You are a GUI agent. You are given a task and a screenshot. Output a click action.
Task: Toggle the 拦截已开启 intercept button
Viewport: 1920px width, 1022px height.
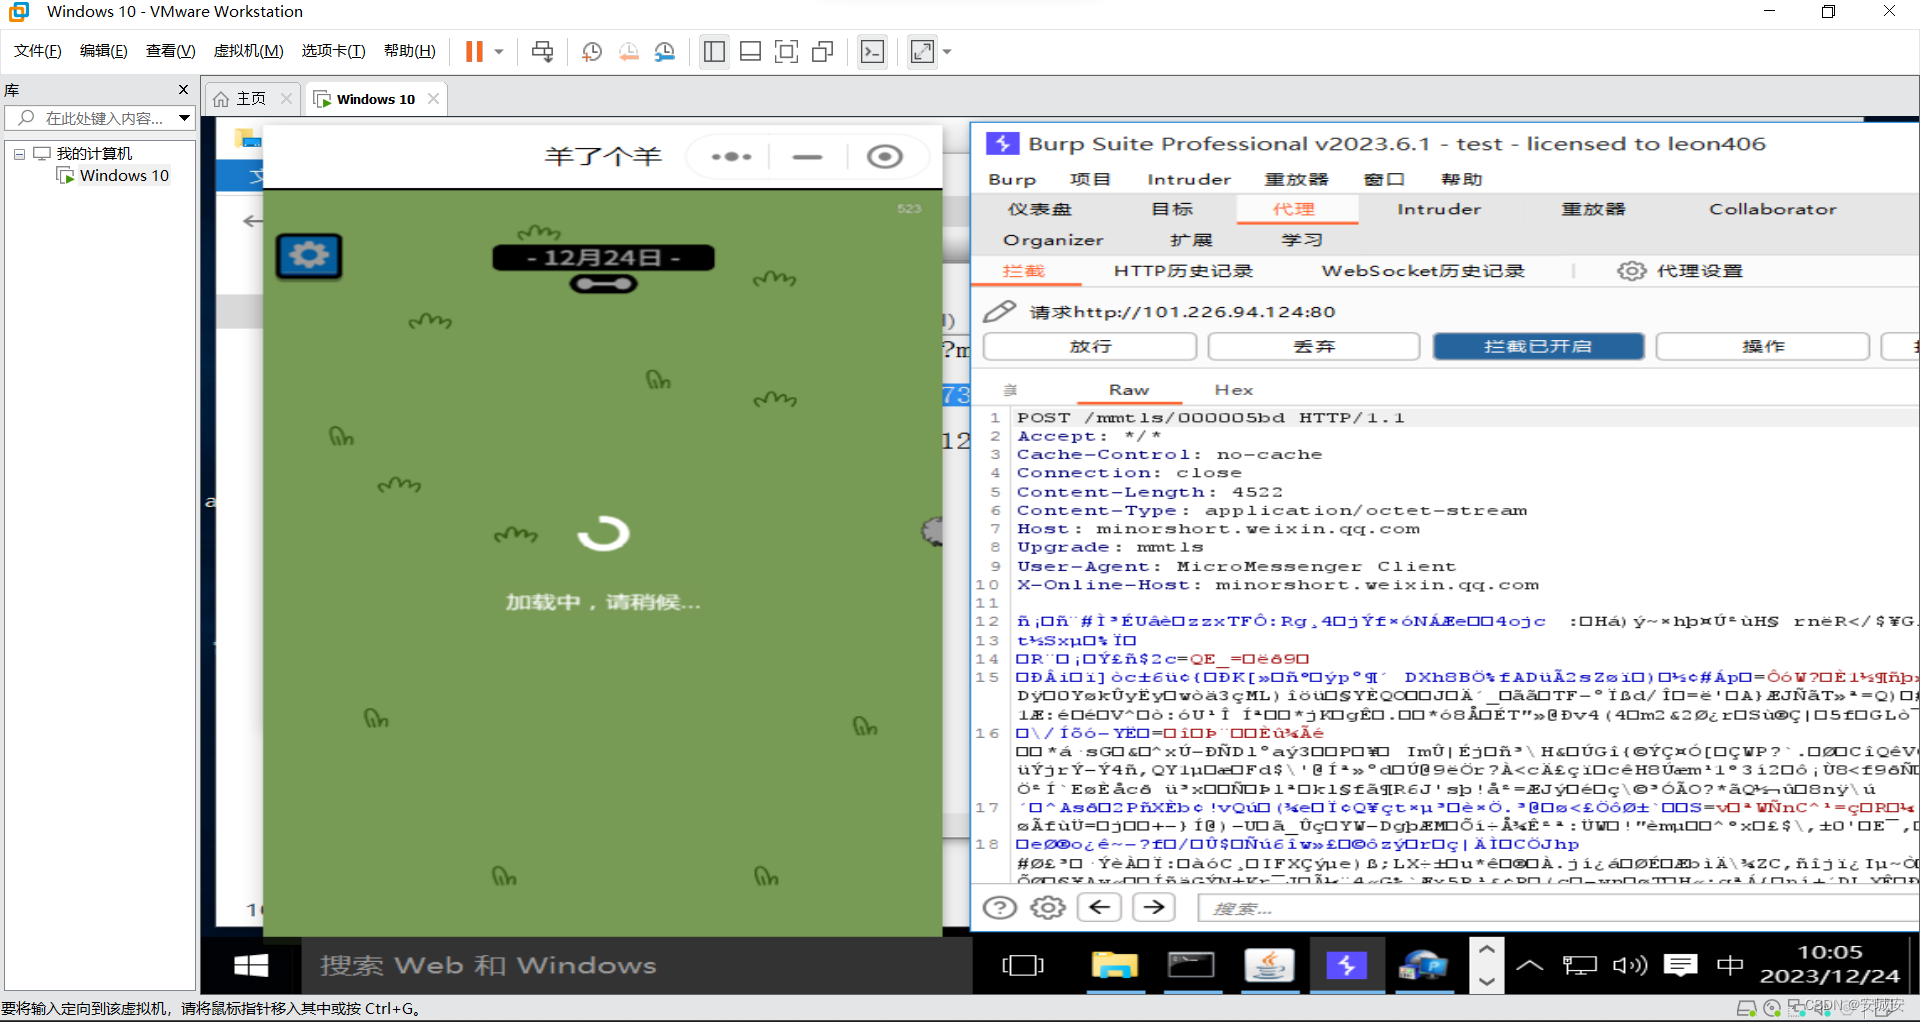point(1538,347)
